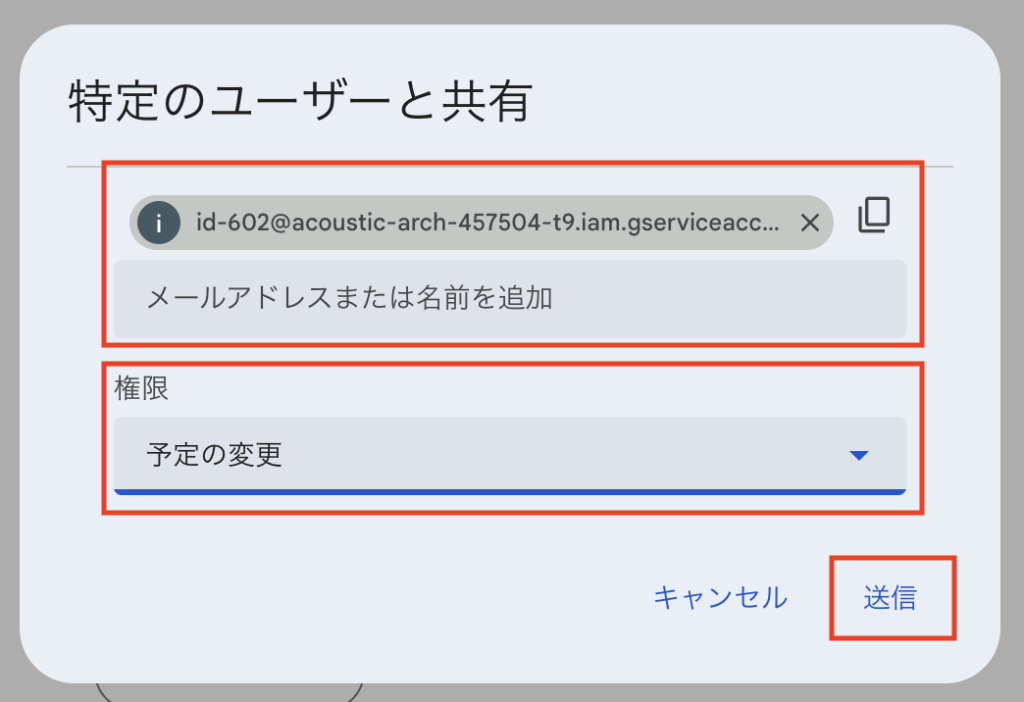Screen dimensions: 1024x702
Task: Click the gap between the email chip and copy icon
Action: click(x=845, y=223)
